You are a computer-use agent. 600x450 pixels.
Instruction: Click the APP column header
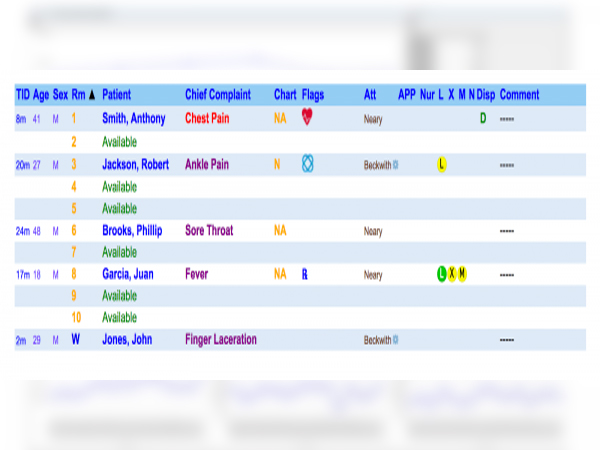coord(407,95)
